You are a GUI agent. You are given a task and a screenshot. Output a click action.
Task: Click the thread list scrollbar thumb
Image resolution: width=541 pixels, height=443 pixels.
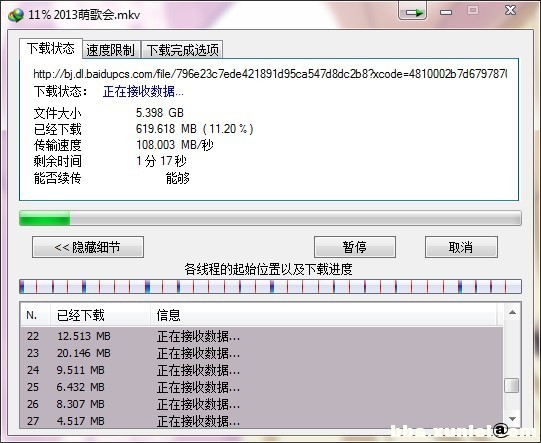(x=512, y=385)
